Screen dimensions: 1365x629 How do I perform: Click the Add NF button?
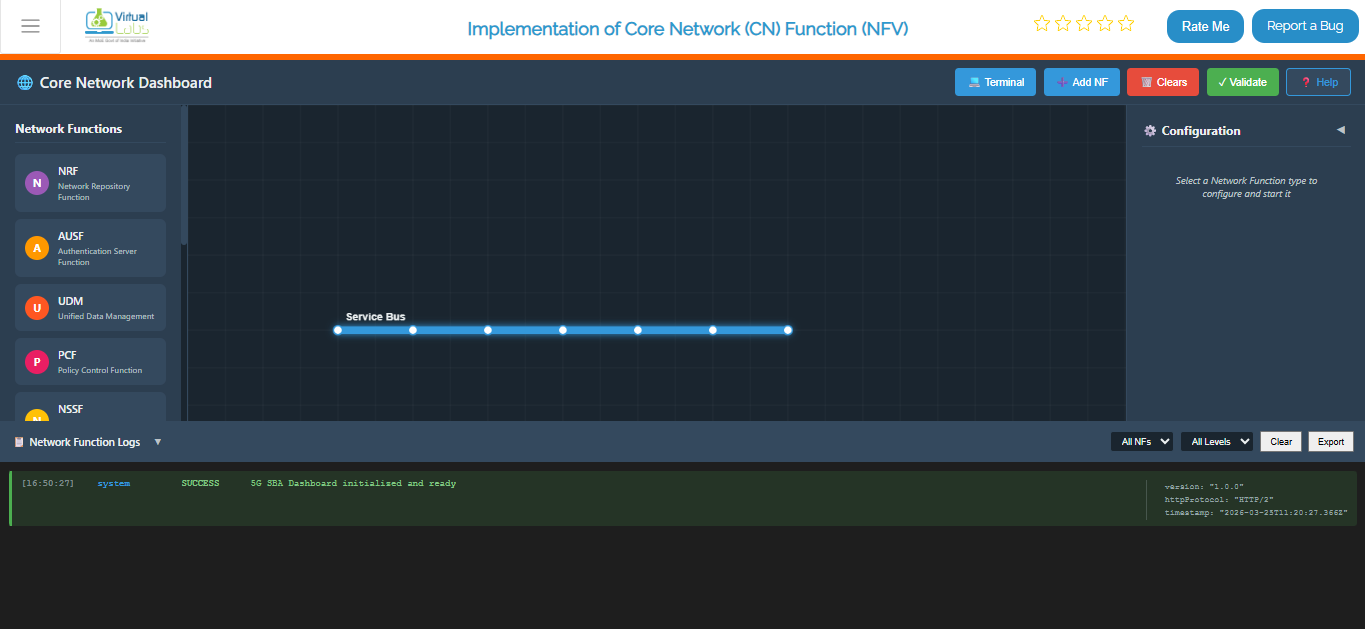point(1082,82)
